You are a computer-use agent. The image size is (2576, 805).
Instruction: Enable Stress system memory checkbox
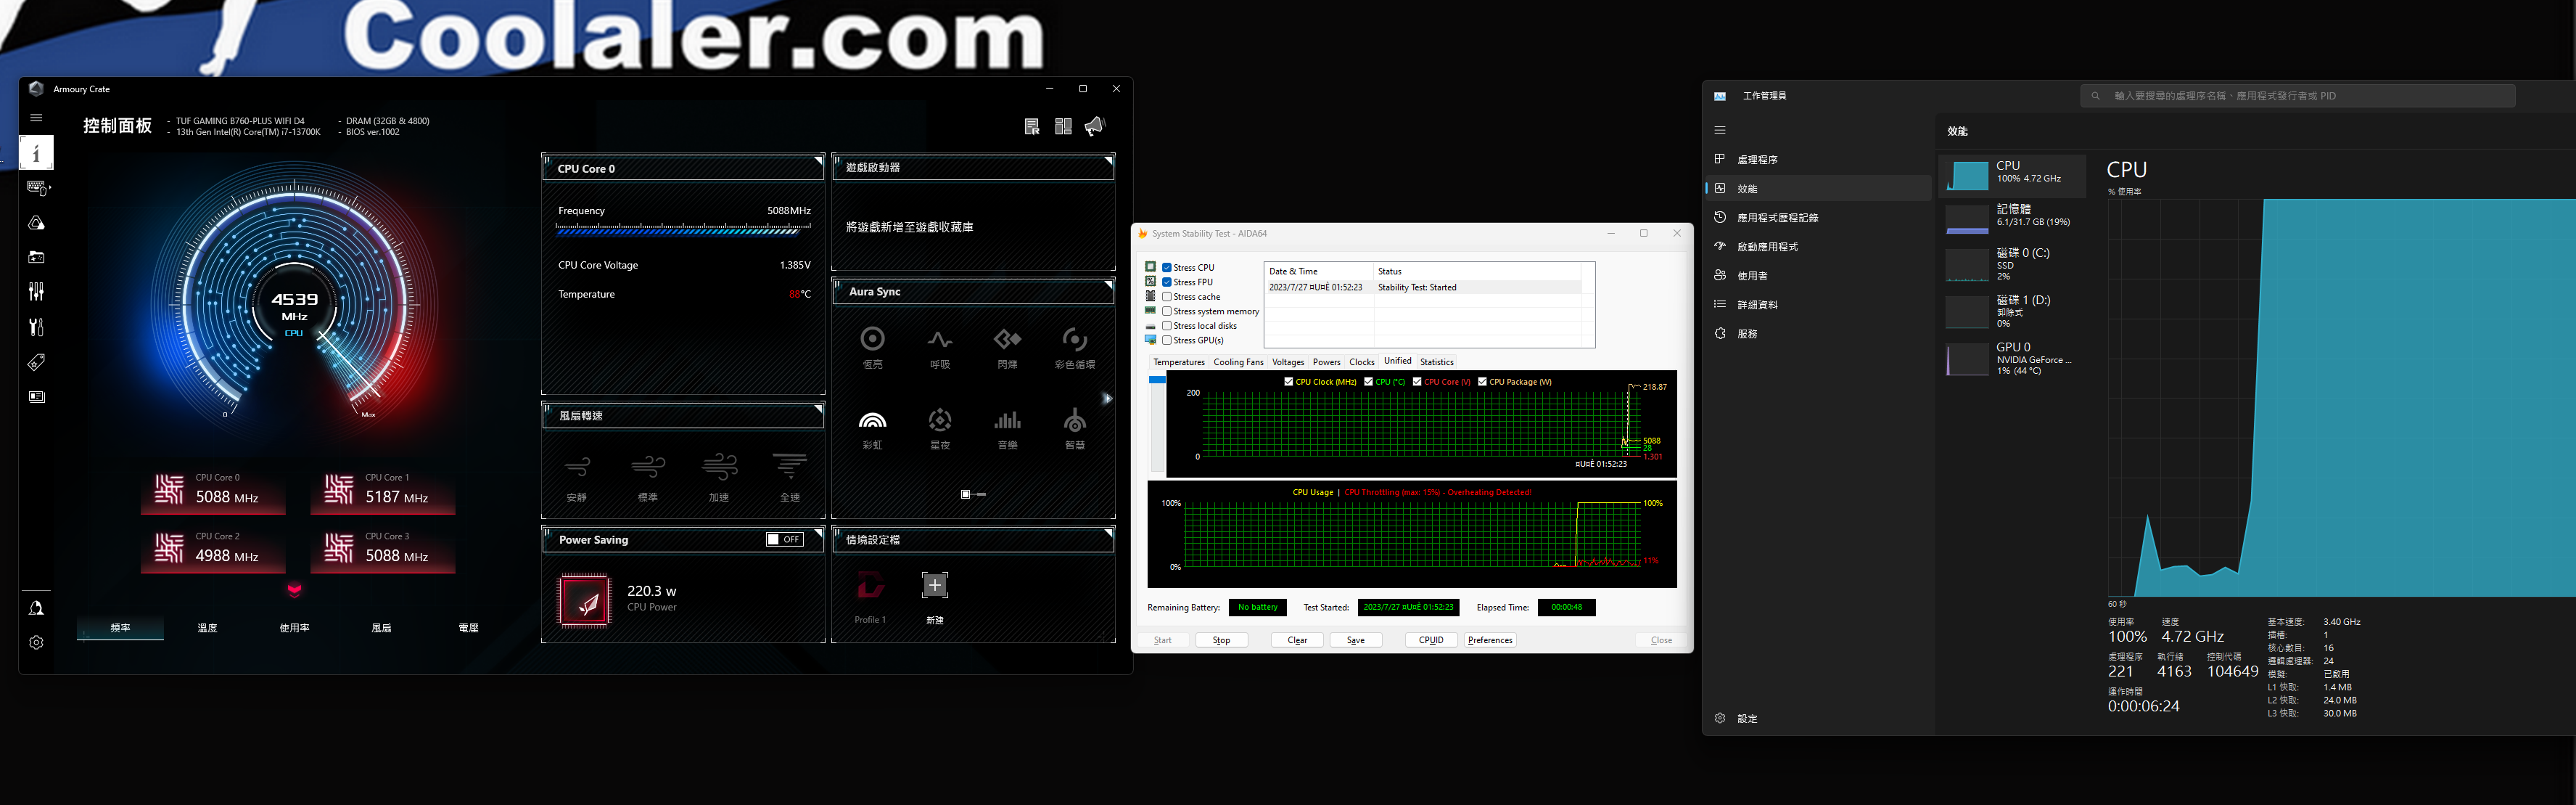click(x=1167, y=311)
